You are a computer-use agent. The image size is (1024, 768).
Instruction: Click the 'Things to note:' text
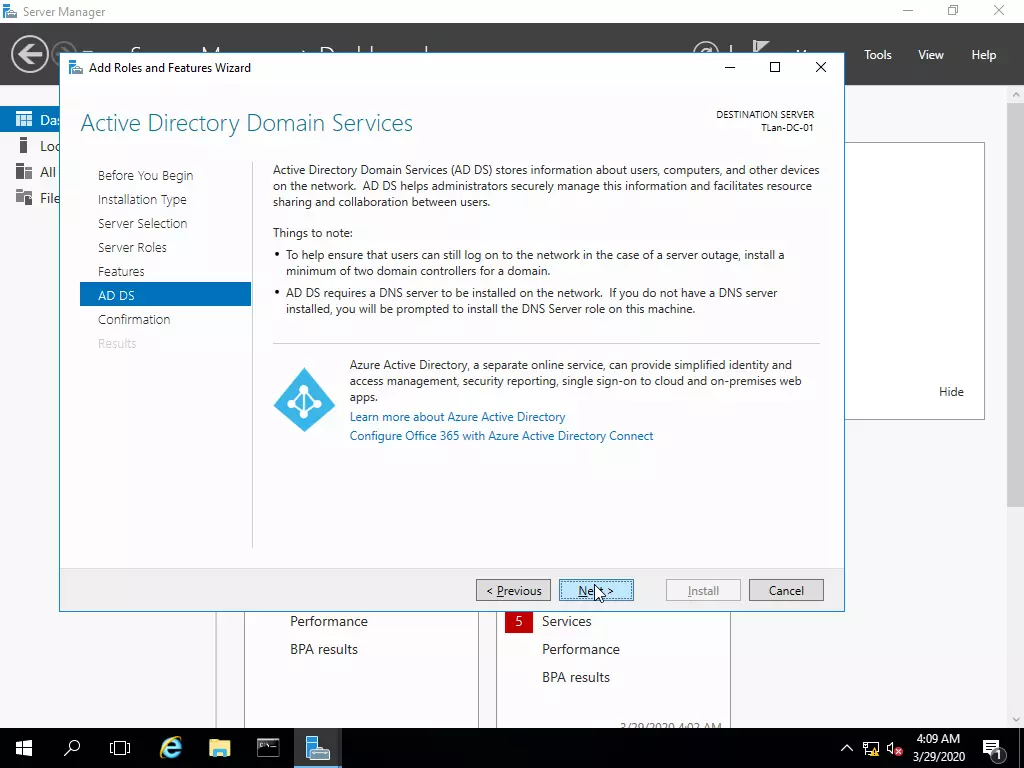pos(313,233)
